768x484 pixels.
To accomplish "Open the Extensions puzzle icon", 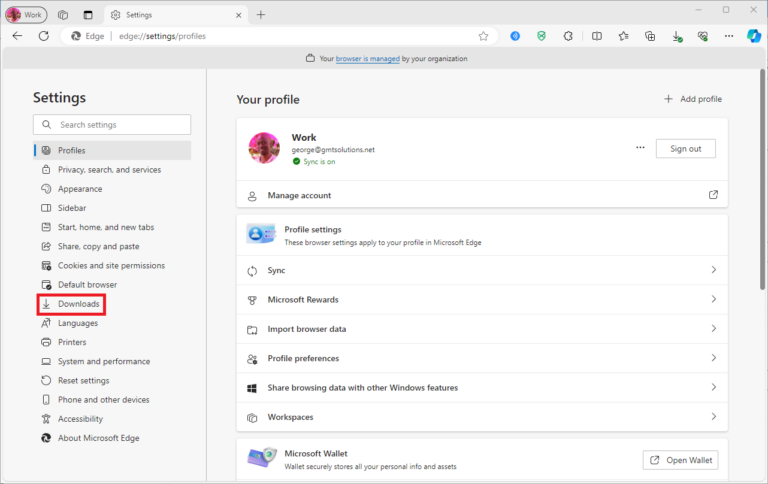I will pos(568,36).
